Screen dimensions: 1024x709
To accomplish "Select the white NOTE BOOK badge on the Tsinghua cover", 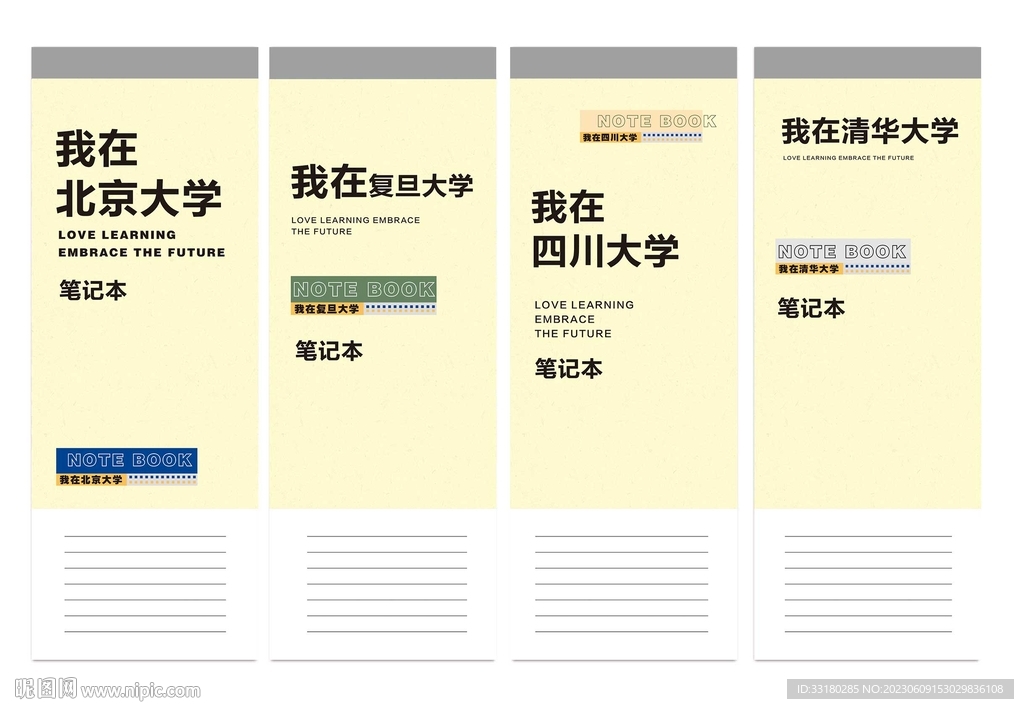I will (x=842, y=248).
